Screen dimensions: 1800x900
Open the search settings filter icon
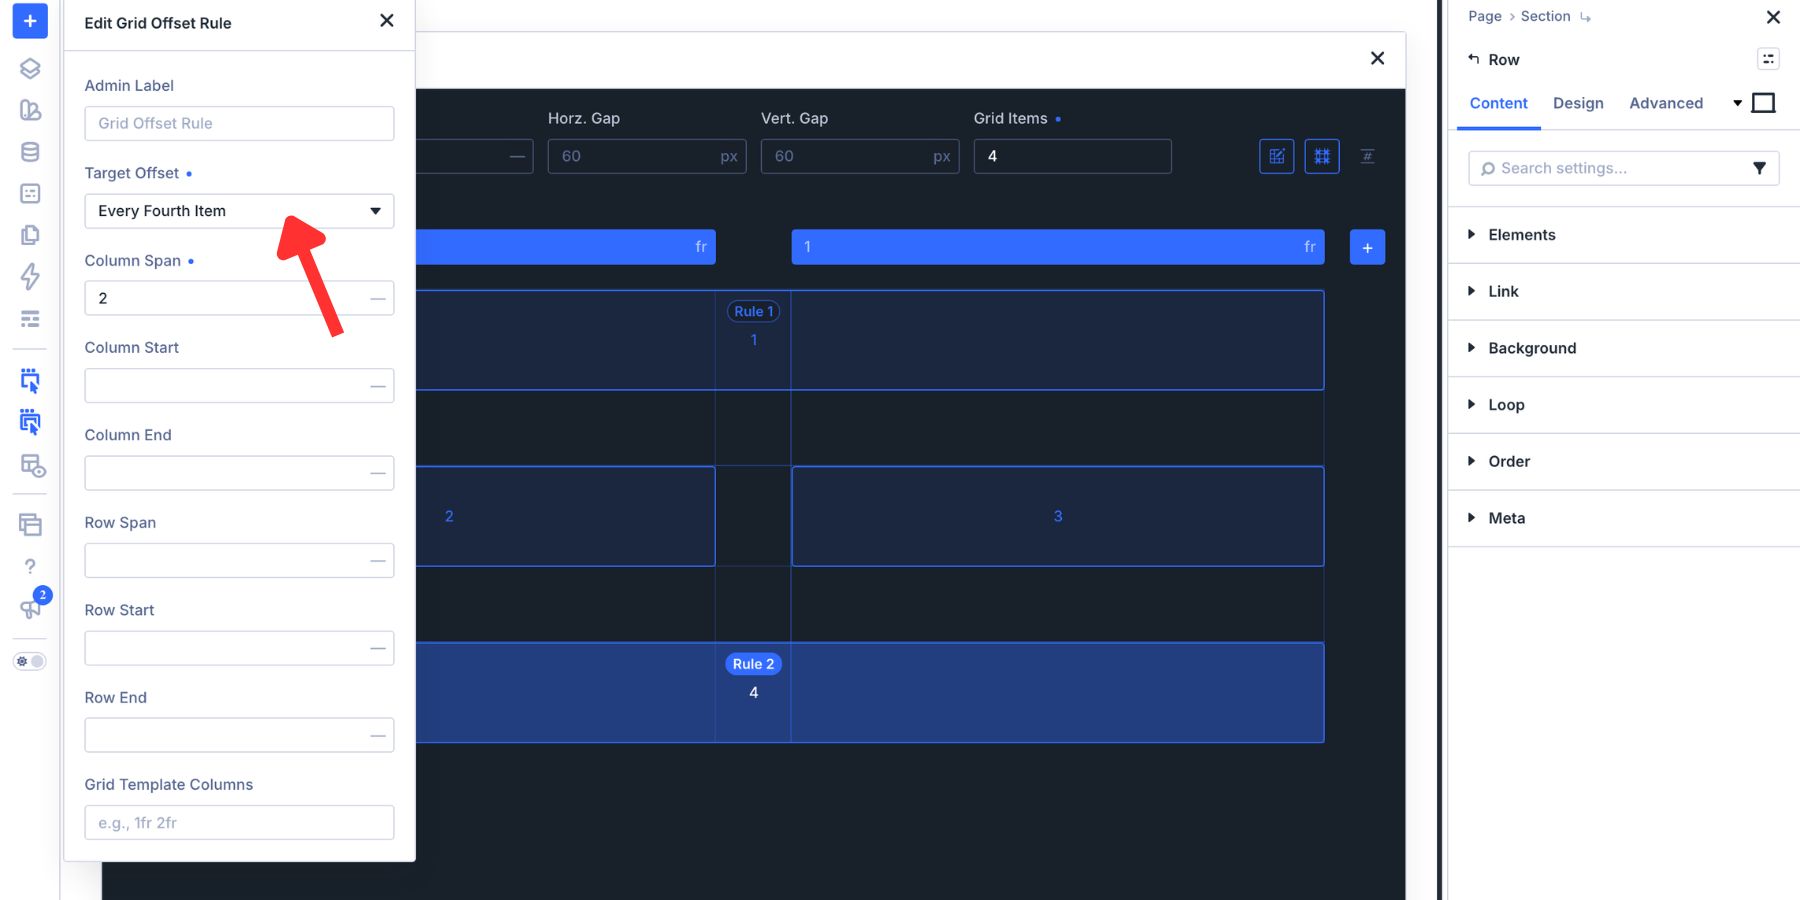point(1759,168)
